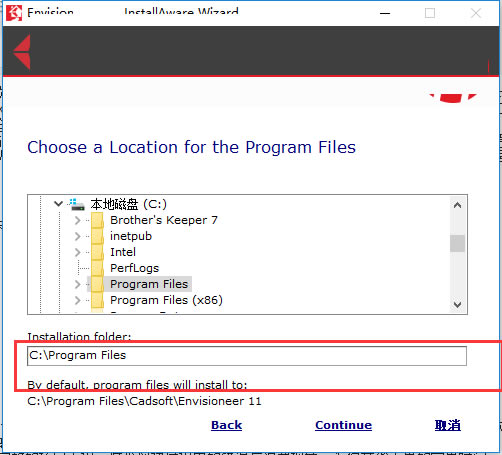Viewport: 502px width, 455px height.
Task: Expand the Program Files folder node
Action: [x=78, y=284]
